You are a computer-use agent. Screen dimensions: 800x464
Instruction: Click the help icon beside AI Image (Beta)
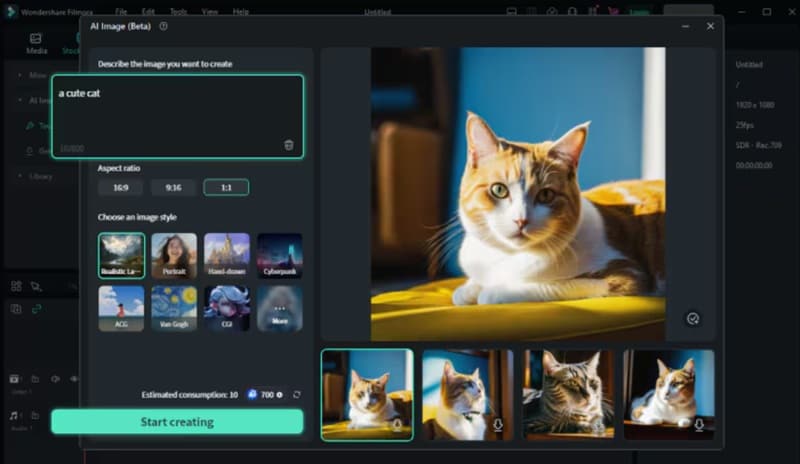click(163, 26)
